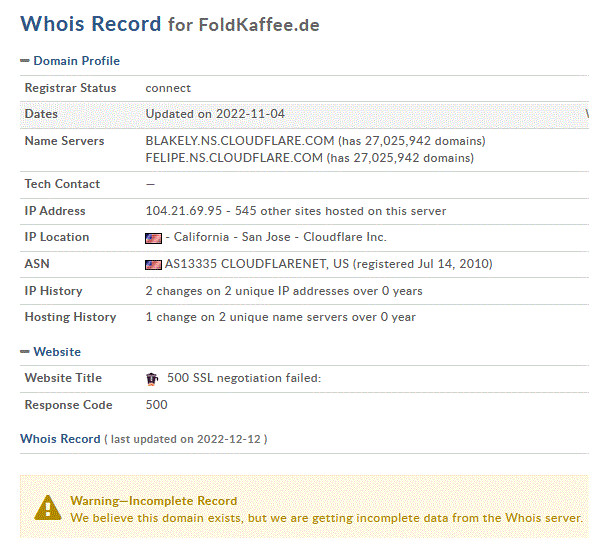Click the last updated on 2022-12-12 text

click(186, 439)
